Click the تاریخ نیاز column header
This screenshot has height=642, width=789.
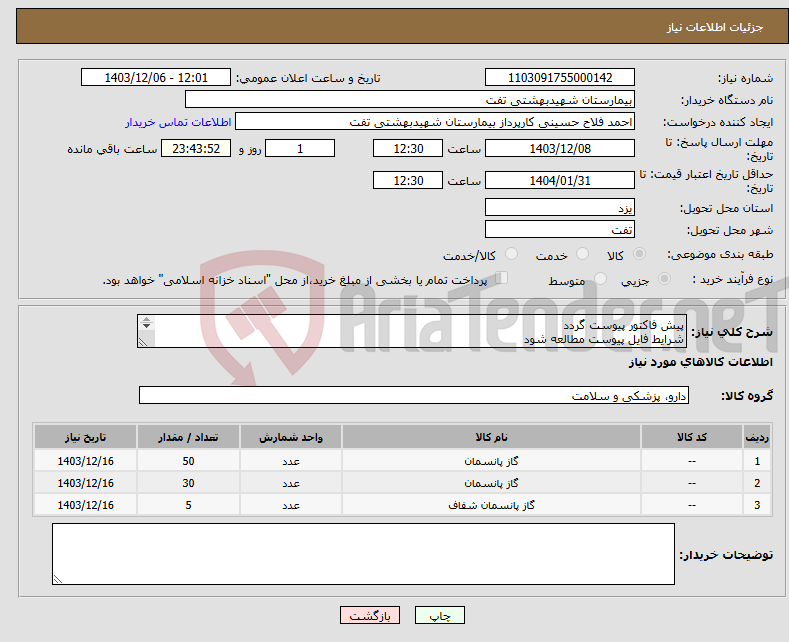tap(86, 437)
